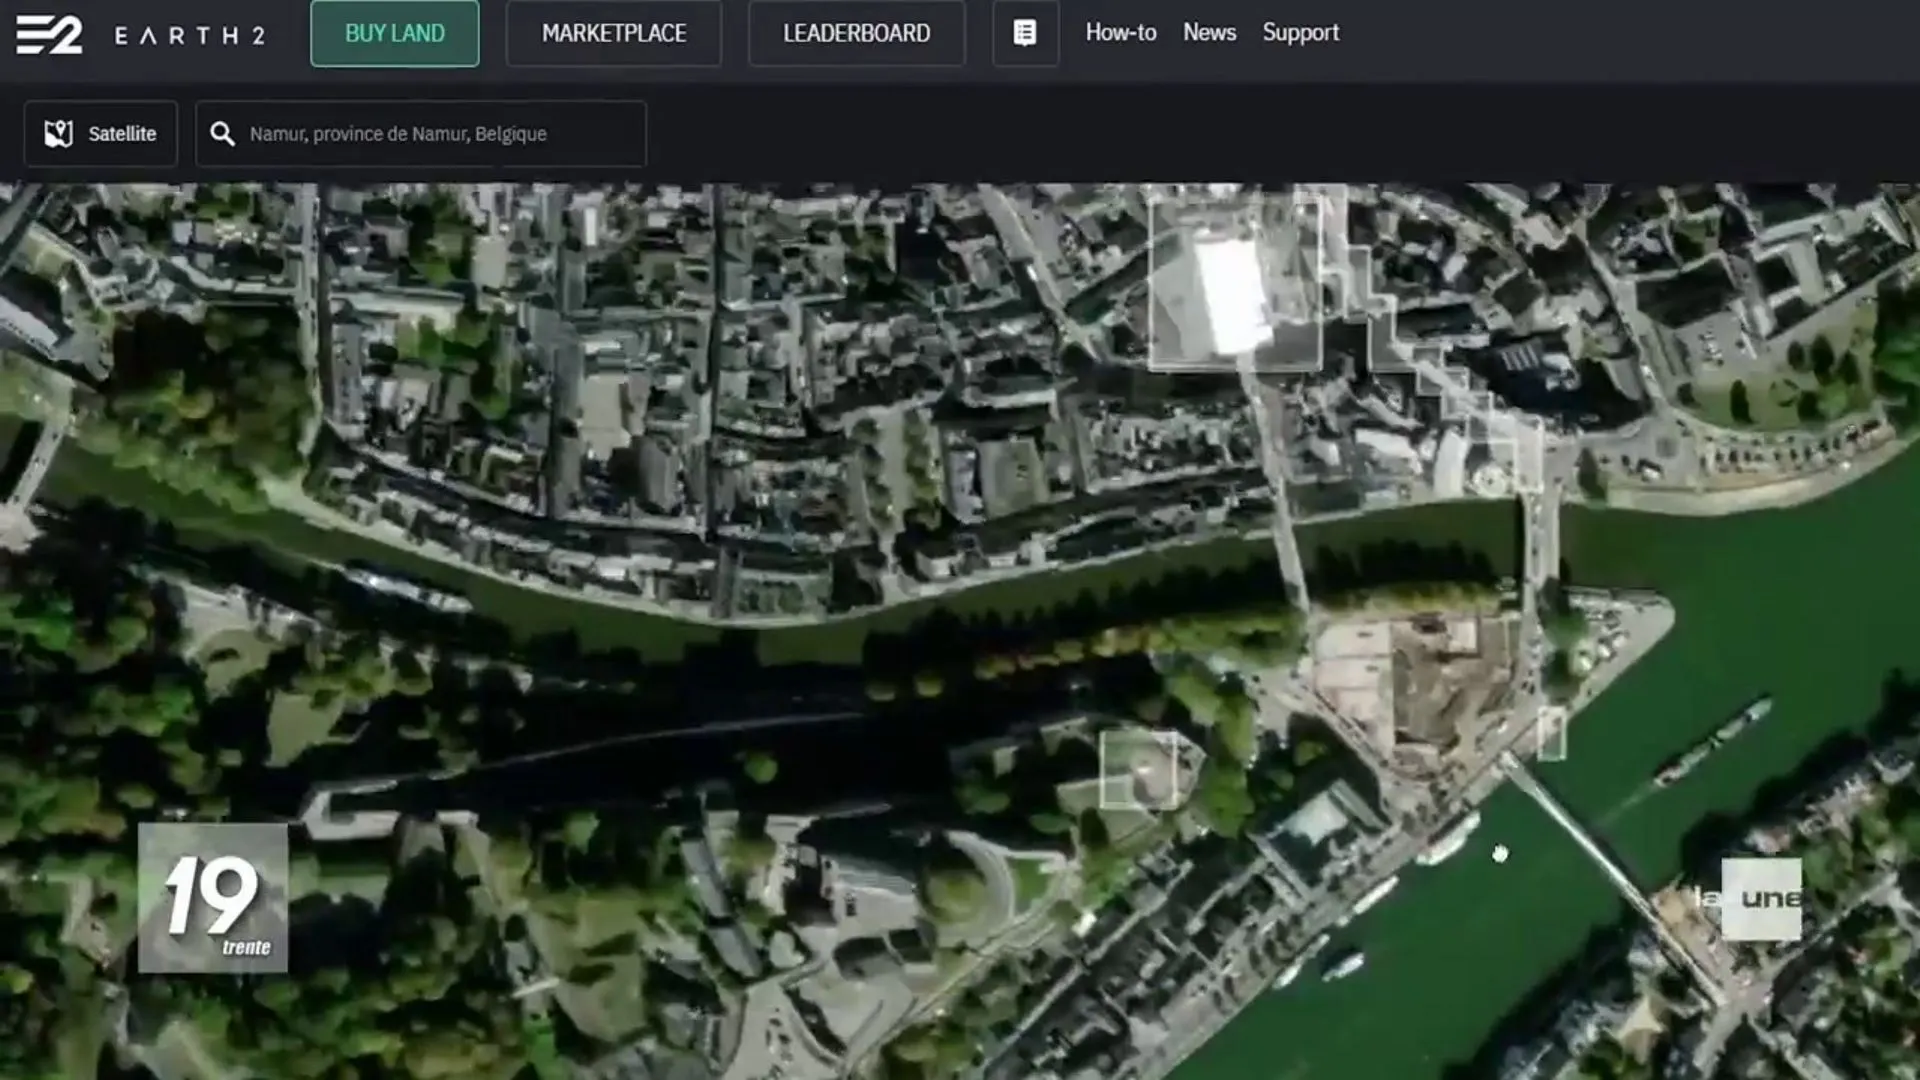Click the small highlighted tile near bridge
Image resolution: width=1920 pixels, height=1080 pixels.
tap(1551, 733)
